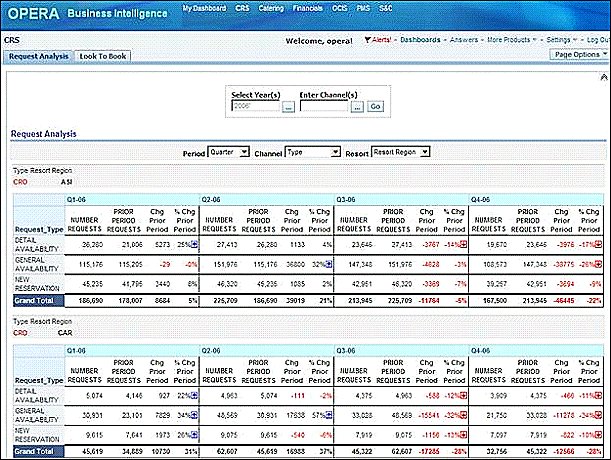Open the Page Options menu
Screen dimensions: 611x460
(x=579, y=55)
